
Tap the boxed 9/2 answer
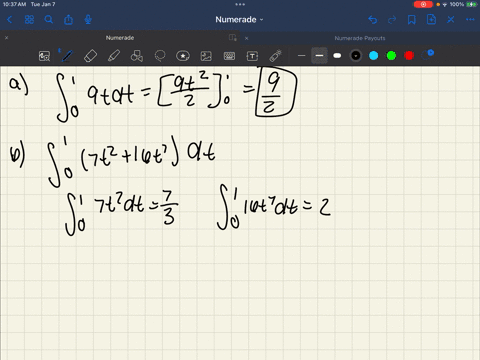[x=275, y=92]
